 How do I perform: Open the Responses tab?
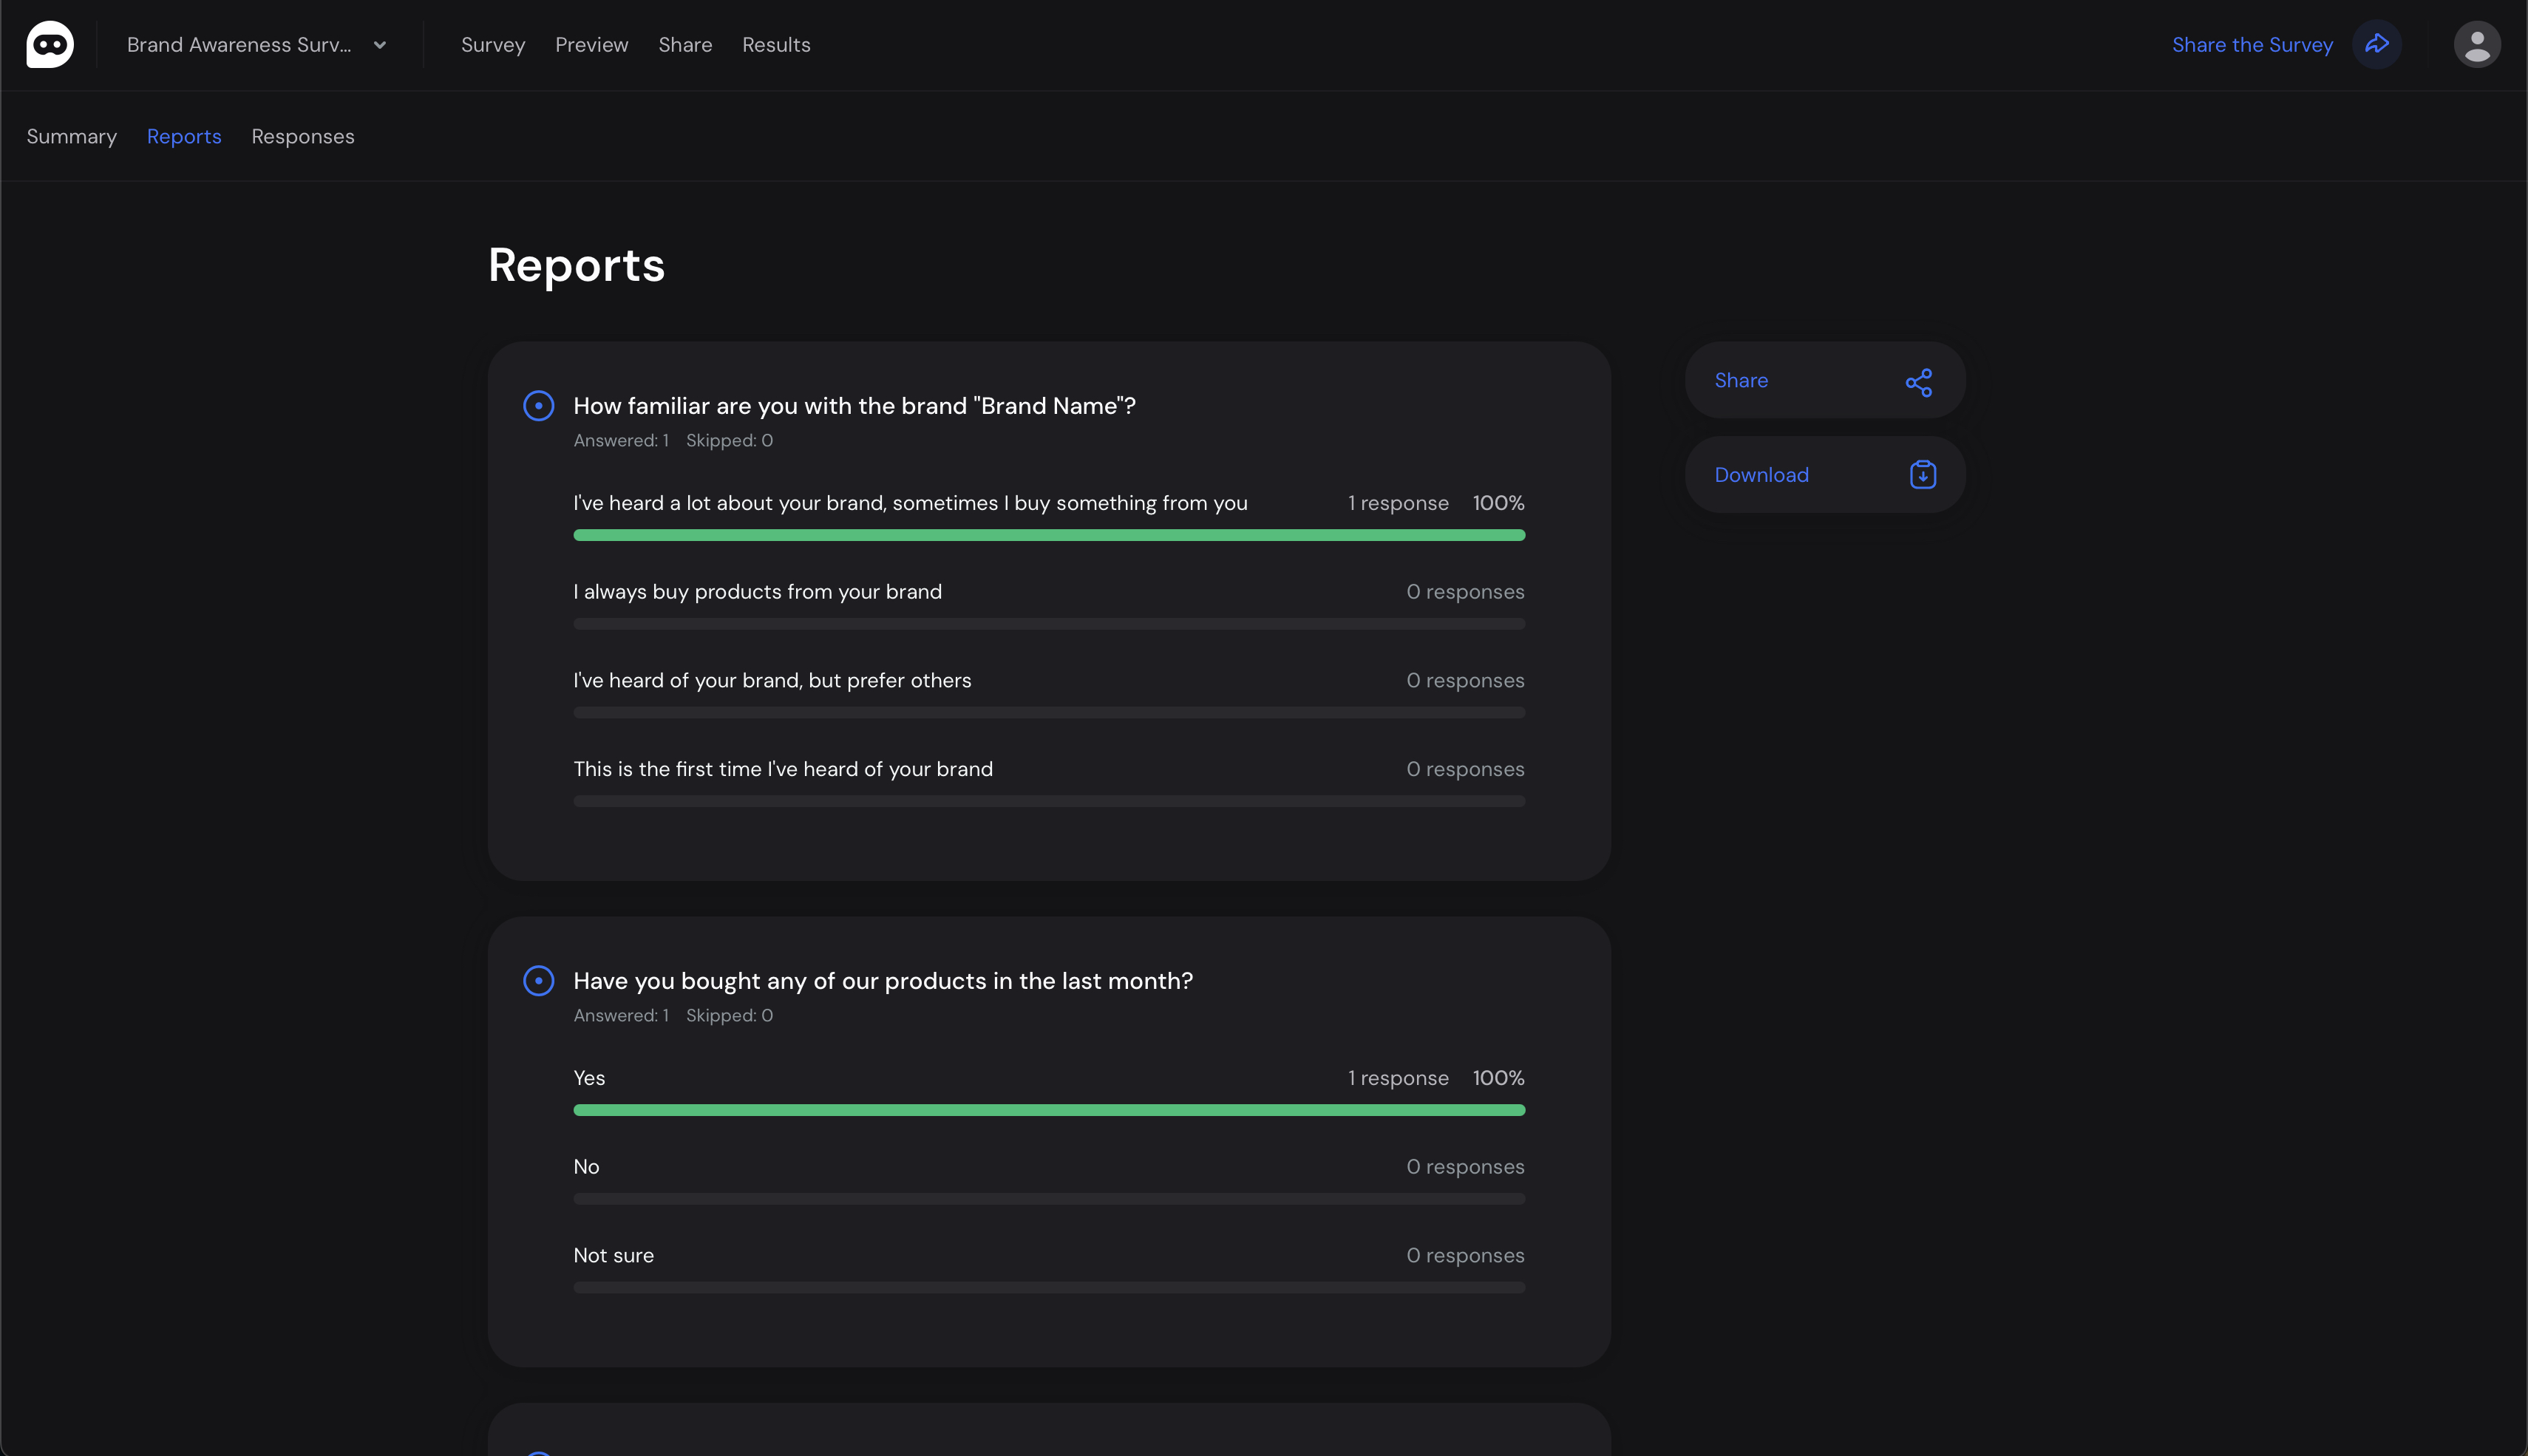[x=302, y=137]
